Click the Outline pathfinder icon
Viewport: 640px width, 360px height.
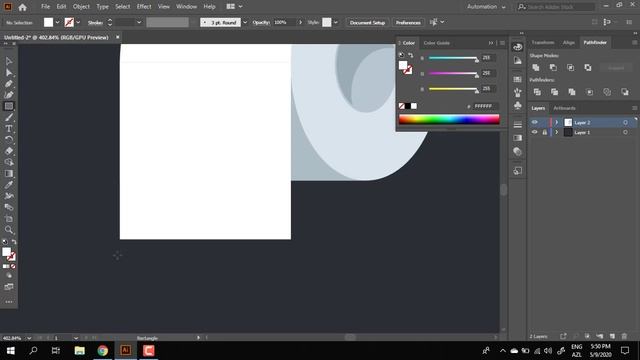tap(607, 92)
